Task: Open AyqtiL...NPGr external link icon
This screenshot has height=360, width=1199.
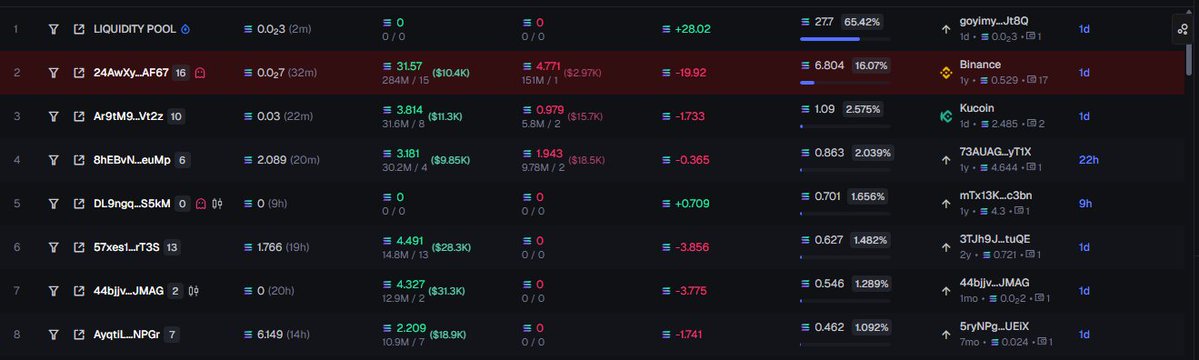Action: click(78, 334)
